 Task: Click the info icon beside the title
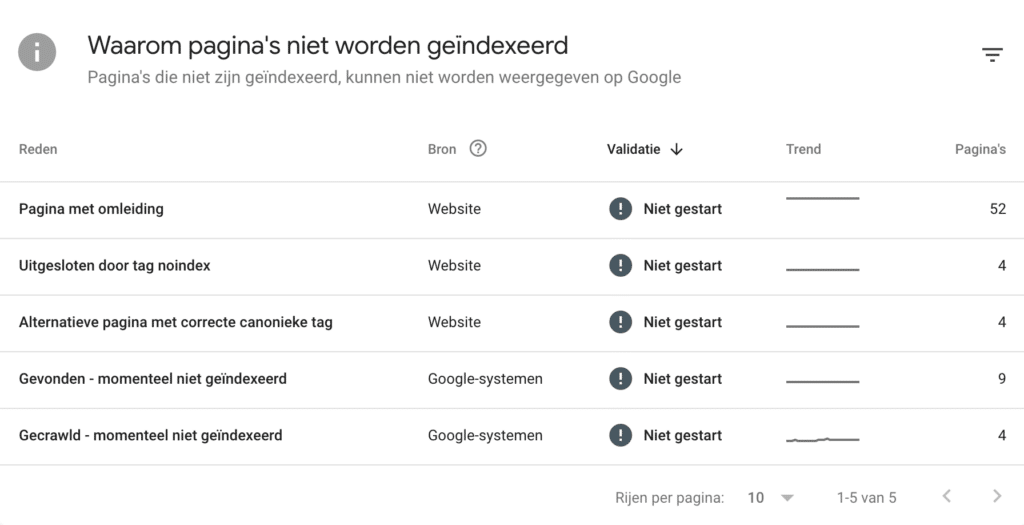(x=37, y=54)
